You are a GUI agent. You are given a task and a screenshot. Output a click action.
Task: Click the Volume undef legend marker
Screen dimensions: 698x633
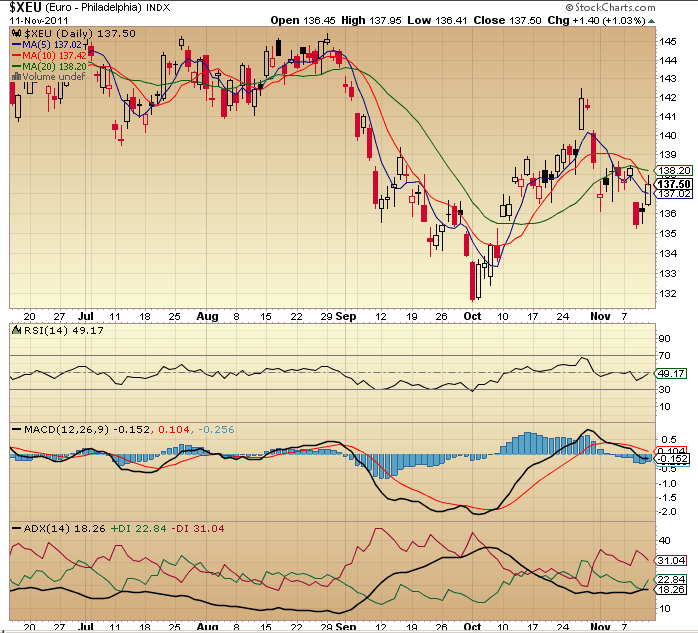pos(15,76)
